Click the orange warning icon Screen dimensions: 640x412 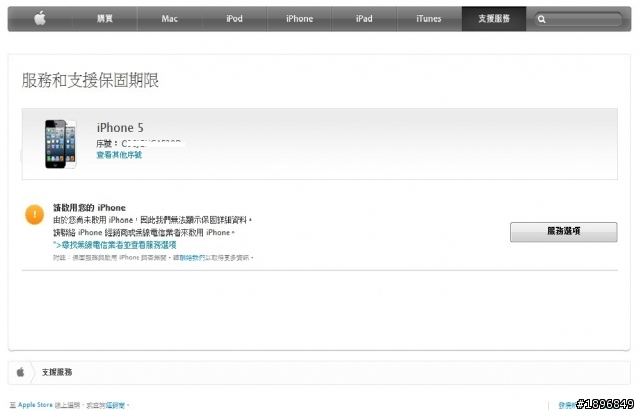(35, 214)
